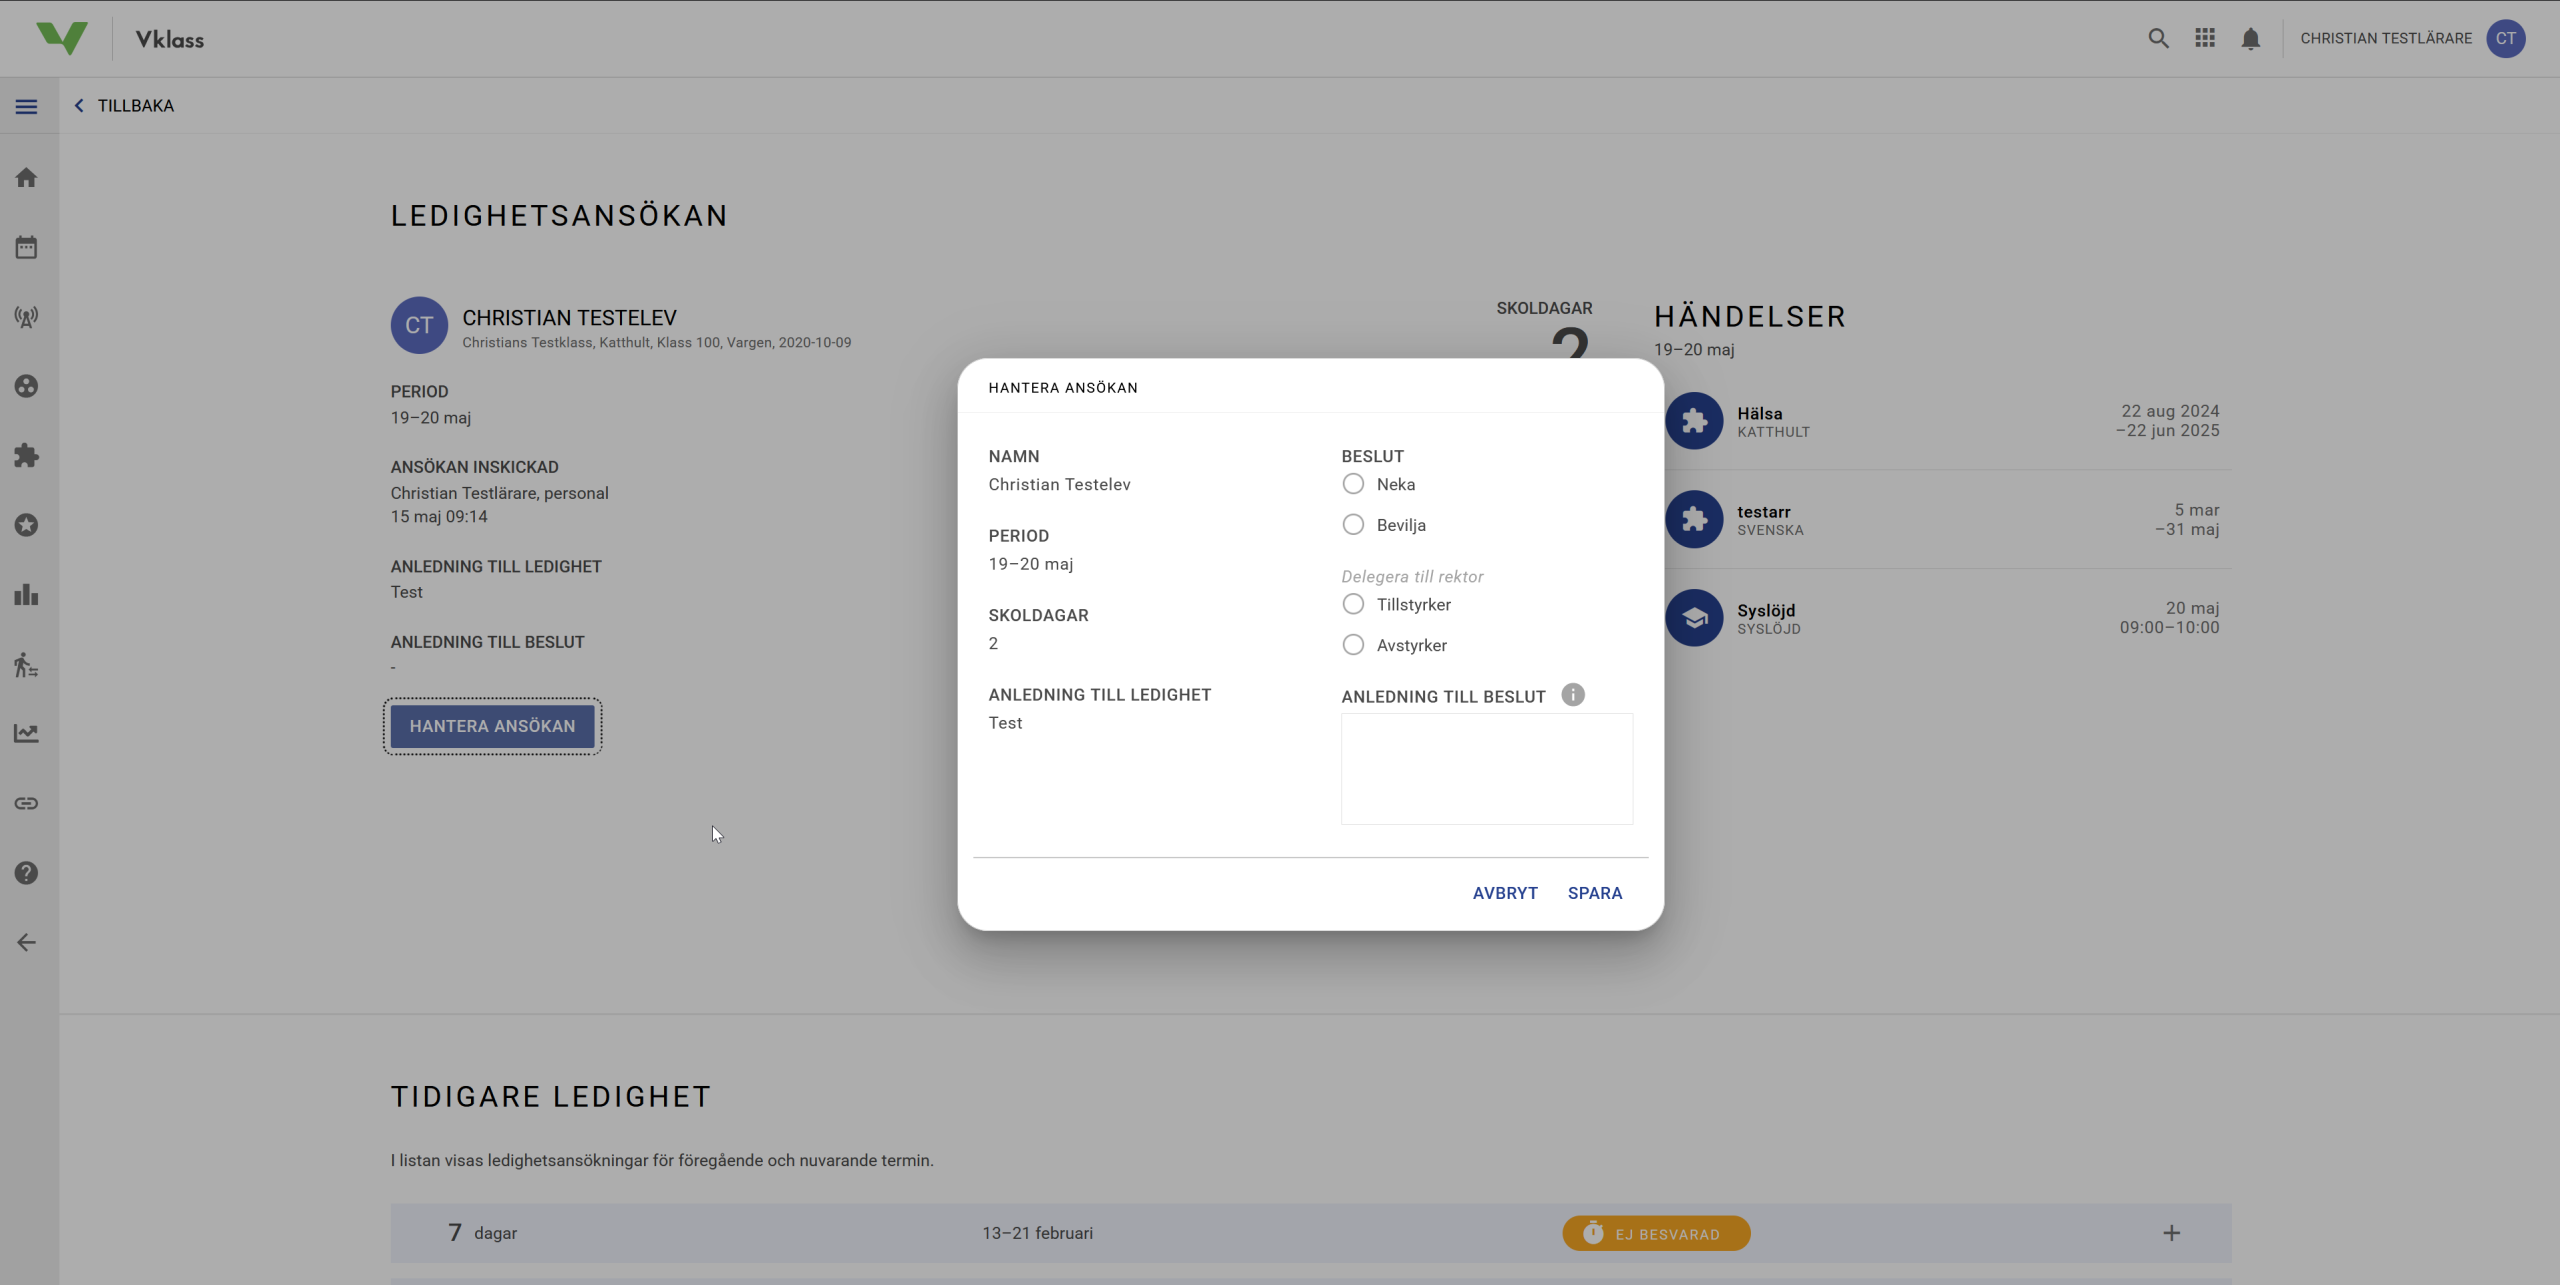The image size is (2560, 1285).
Task: Open the hamburger sidebar menu
Action: pyautogui.click(x=27, y=106)
